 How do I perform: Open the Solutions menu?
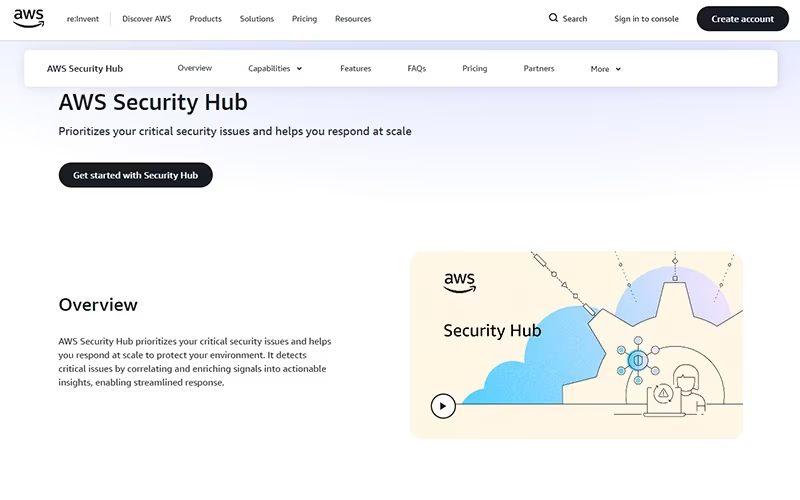pos(257,19)
